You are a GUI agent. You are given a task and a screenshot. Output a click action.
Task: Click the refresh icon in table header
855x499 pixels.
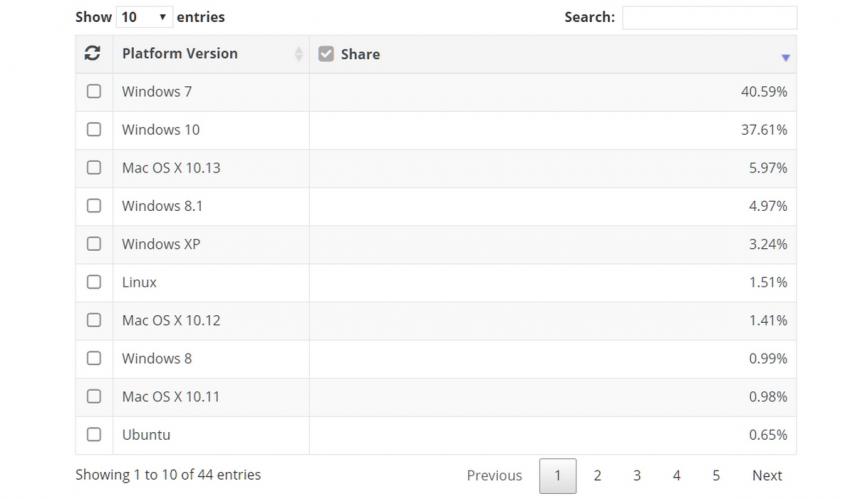[x=92, y=53]
